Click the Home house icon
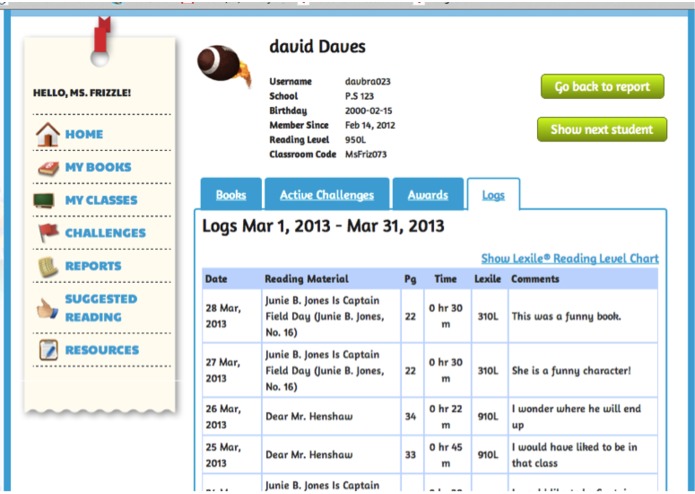 (x=48, y=134)
